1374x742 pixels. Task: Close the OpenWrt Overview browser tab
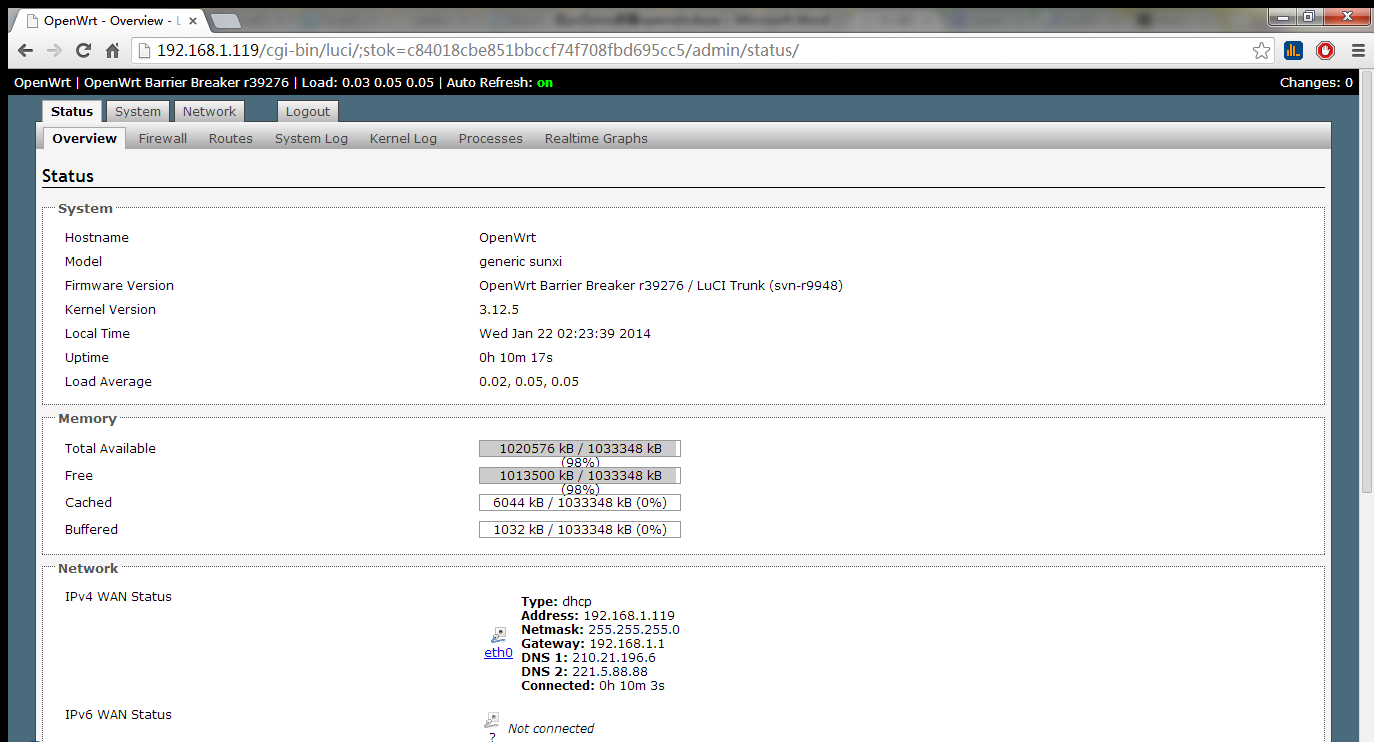[x=193, y=20]
